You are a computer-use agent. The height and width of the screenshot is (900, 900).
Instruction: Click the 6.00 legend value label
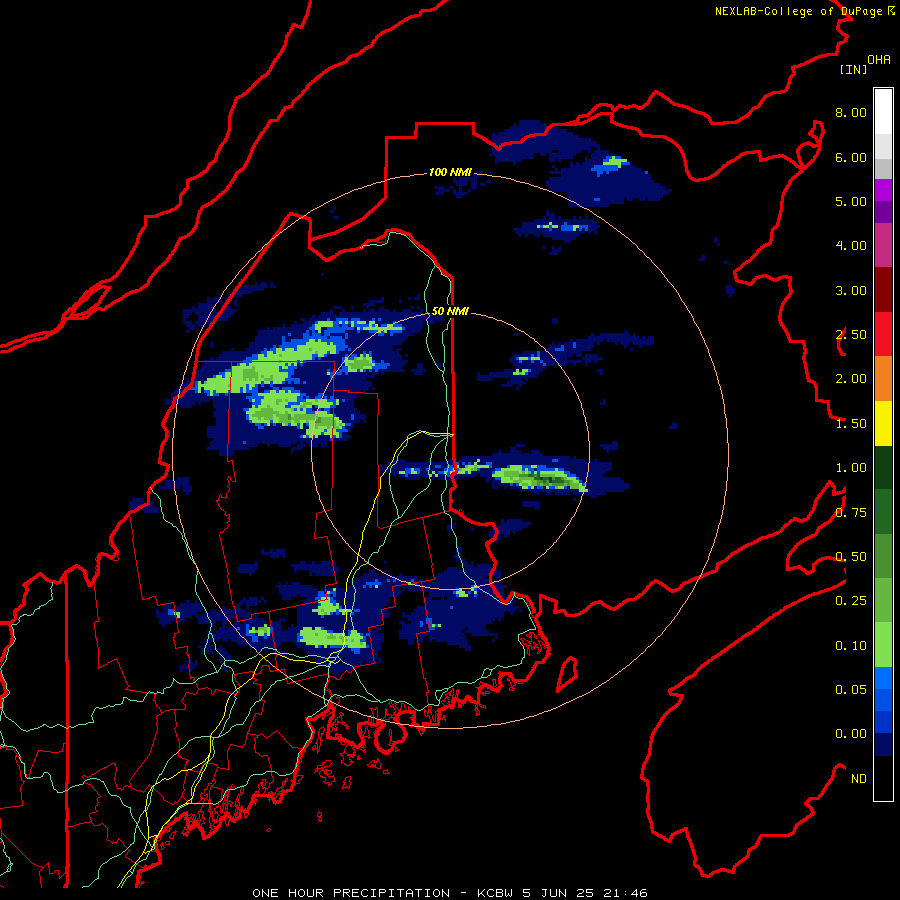[x=851, y=157]
